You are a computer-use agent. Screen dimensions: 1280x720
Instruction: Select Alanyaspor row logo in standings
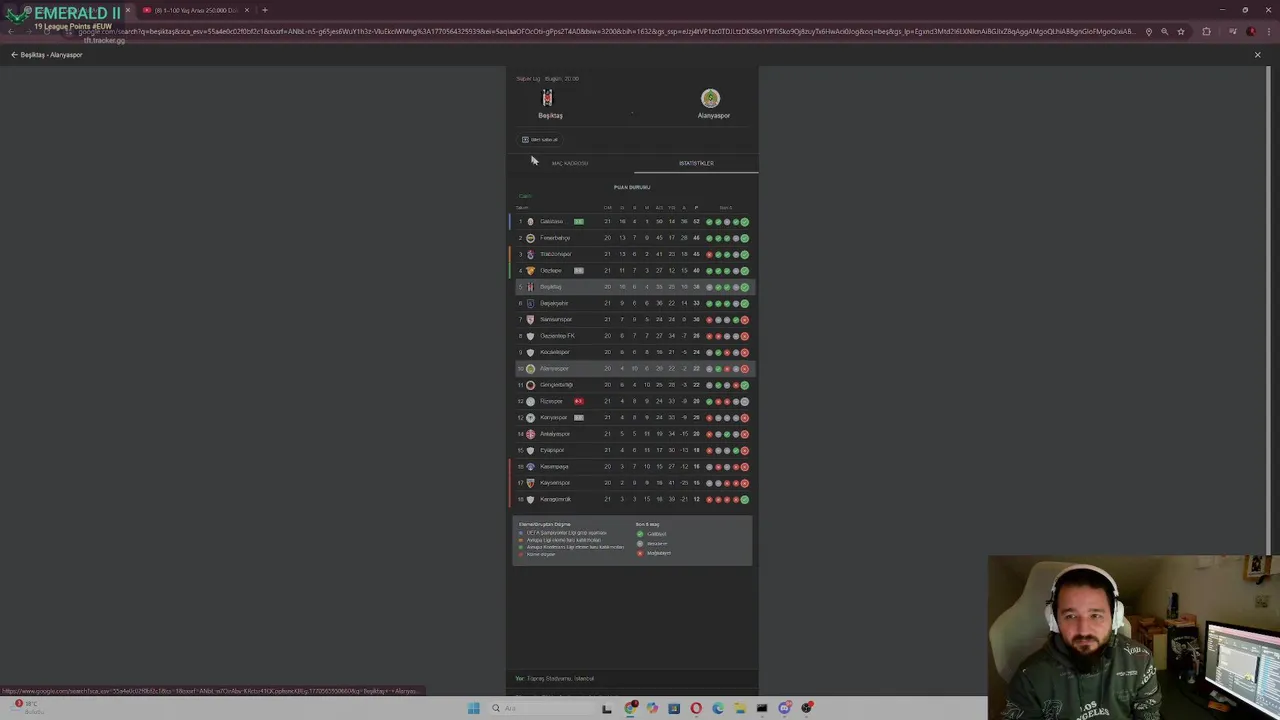point(530,368)
